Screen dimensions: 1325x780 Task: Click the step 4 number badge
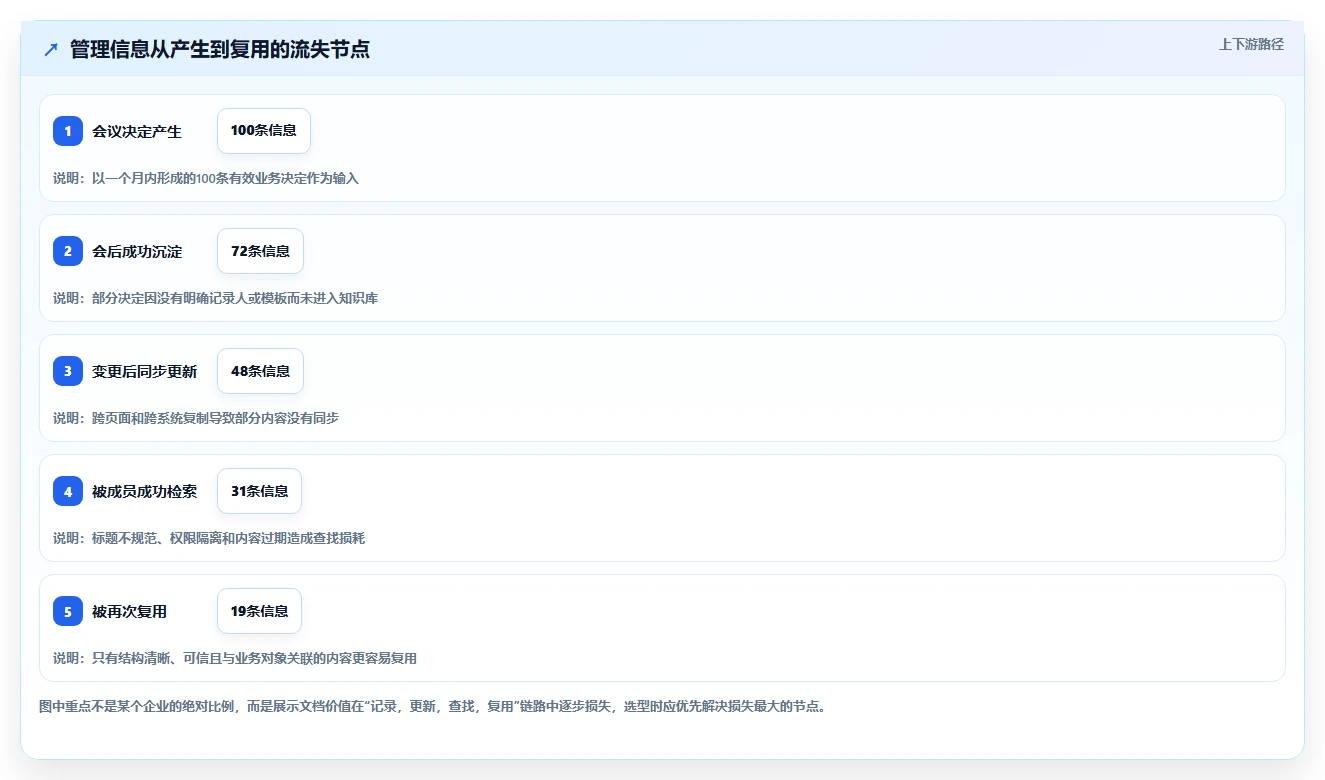point(68,491)
